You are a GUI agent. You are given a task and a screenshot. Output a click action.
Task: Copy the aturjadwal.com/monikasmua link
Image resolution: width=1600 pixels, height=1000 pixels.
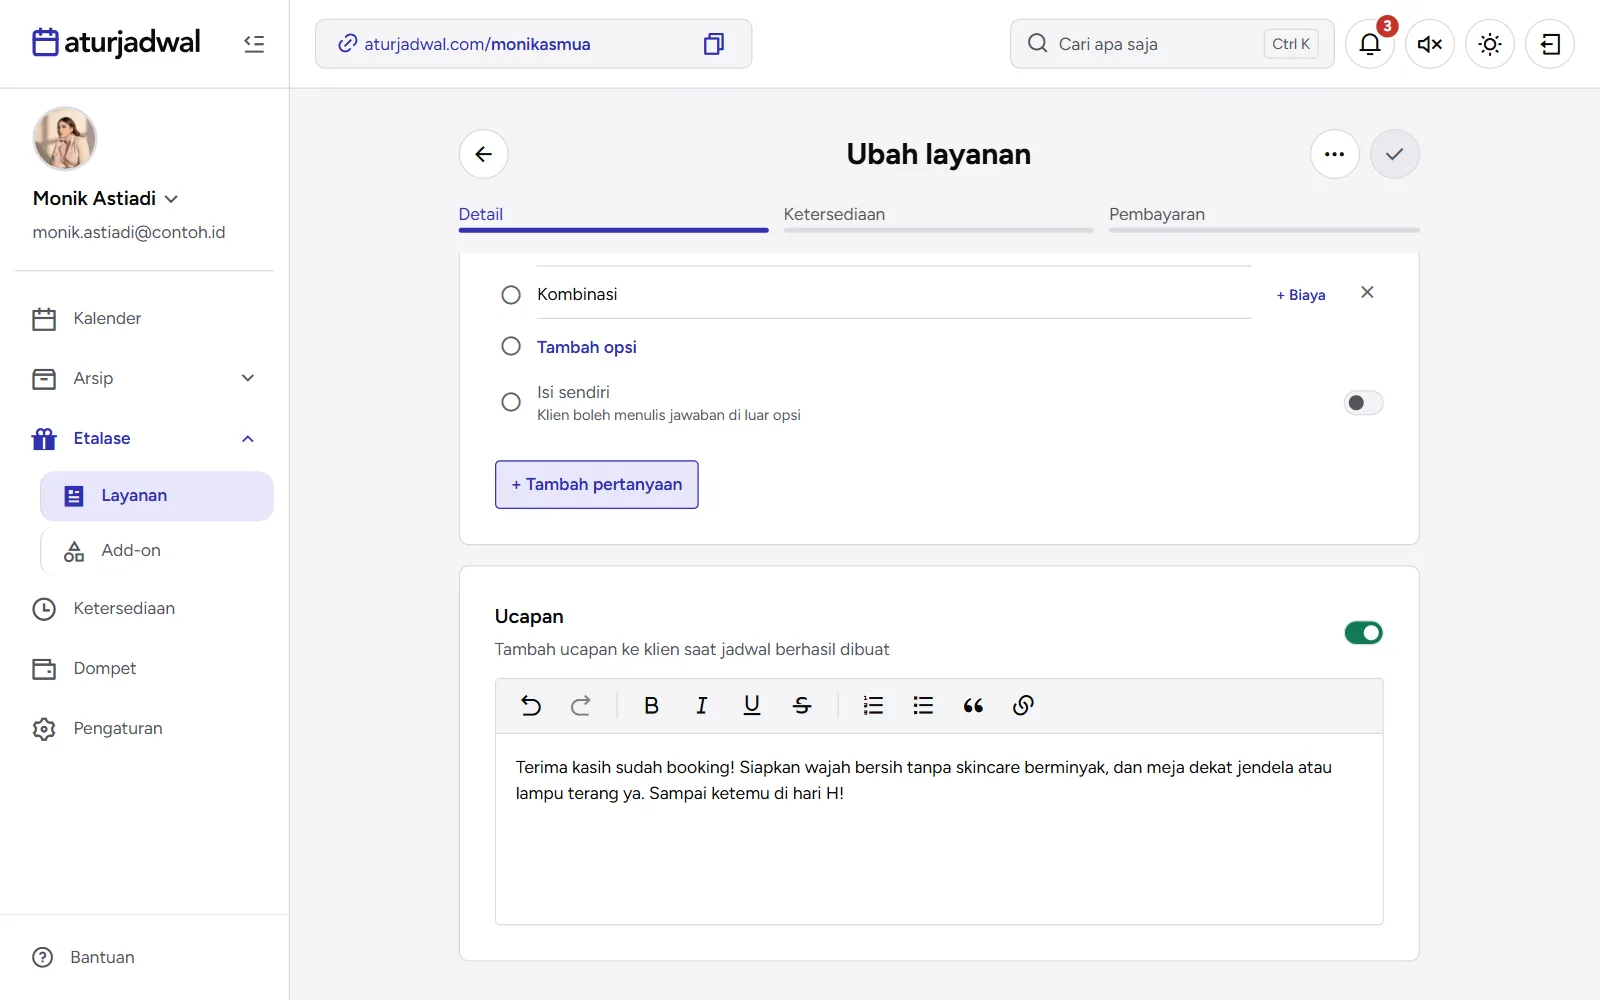[713, 44]
